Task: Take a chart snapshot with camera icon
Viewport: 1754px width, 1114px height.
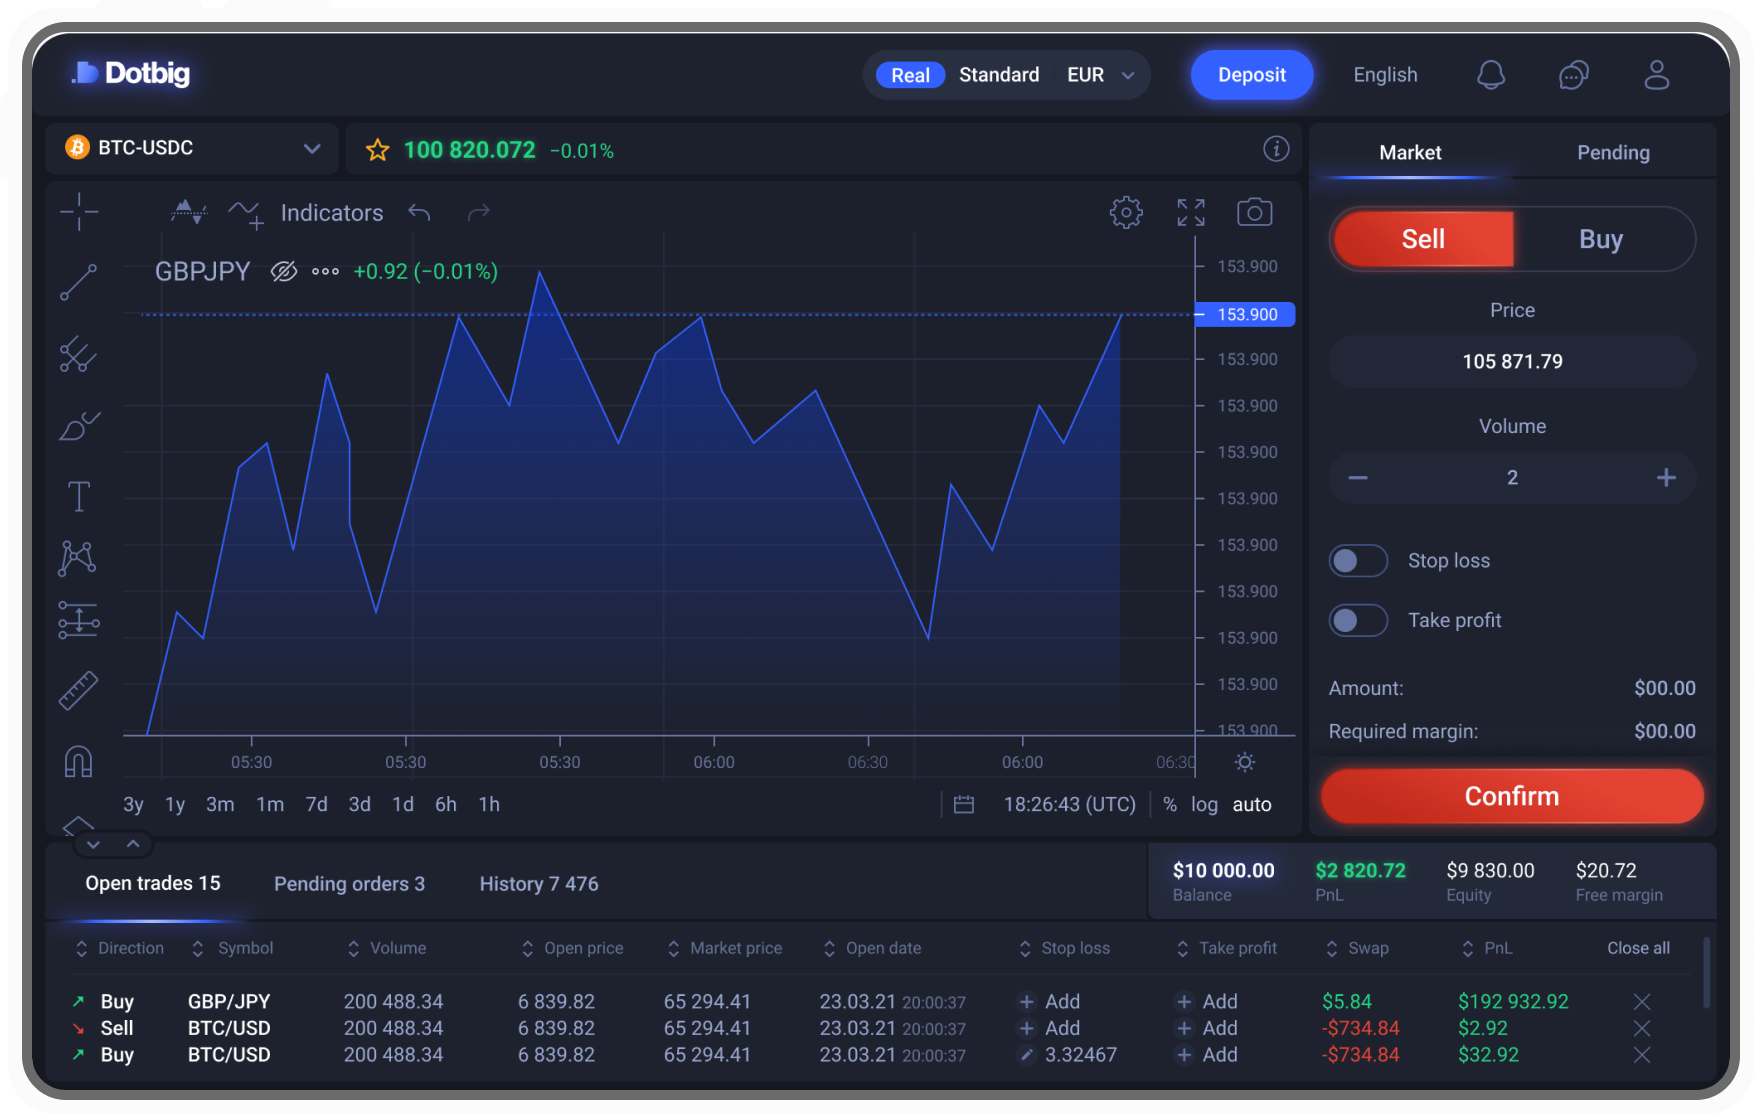Action: tap(1254, 212)
